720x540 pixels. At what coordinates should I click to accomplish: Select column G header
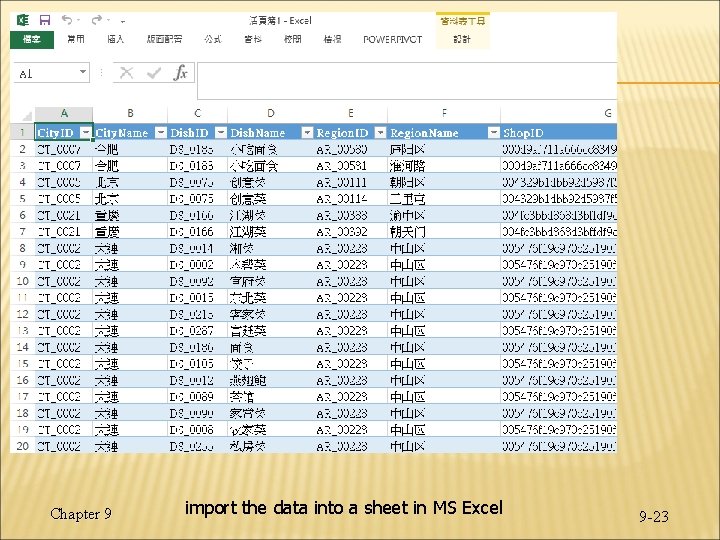tap(559, 113)
